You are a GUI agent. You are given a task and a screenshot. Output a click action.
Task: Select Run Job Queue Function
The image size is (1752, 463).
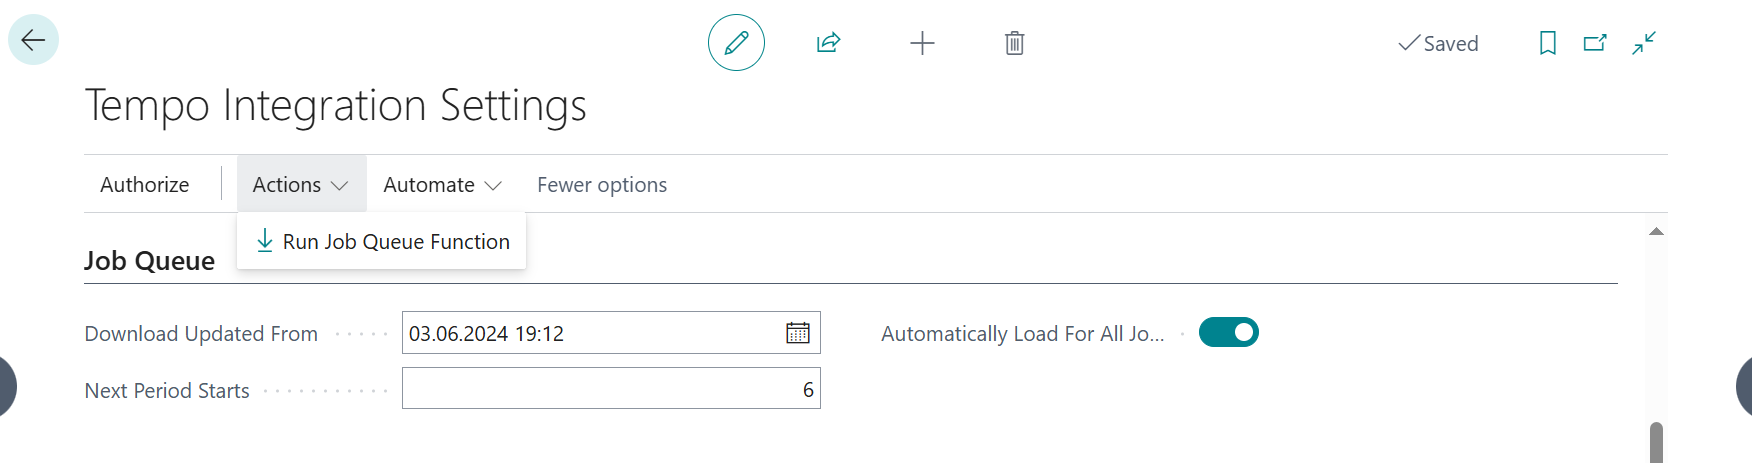point(383,241)
